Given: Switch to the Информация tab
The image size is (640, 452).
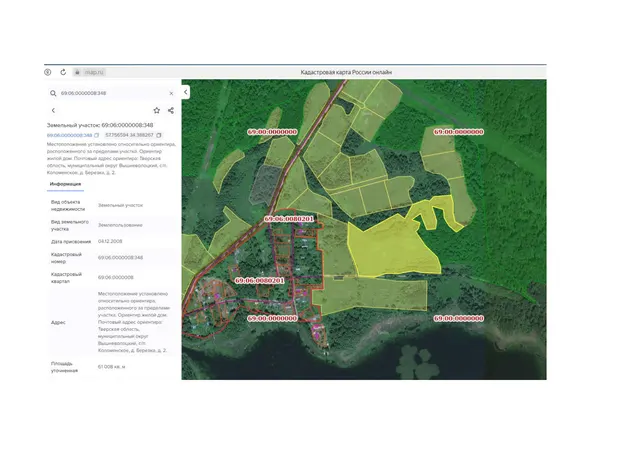Looking at the screenshot, I should [65, 184].
